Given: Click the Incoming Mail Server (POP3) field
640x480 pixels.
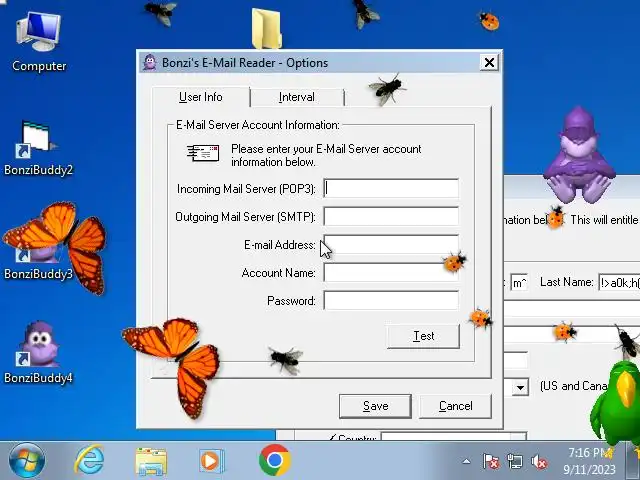Looking at the screenshot, I should 391,189.
